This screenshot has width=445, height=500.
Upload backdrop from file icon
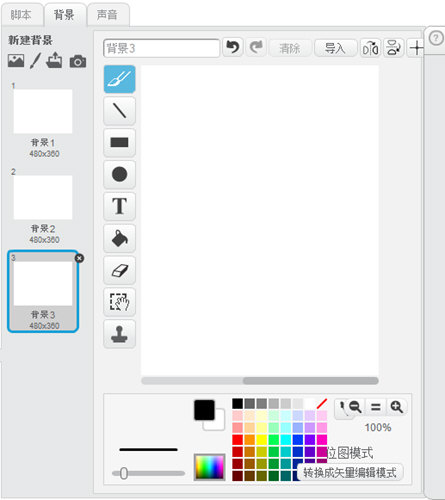pos(54,61)
